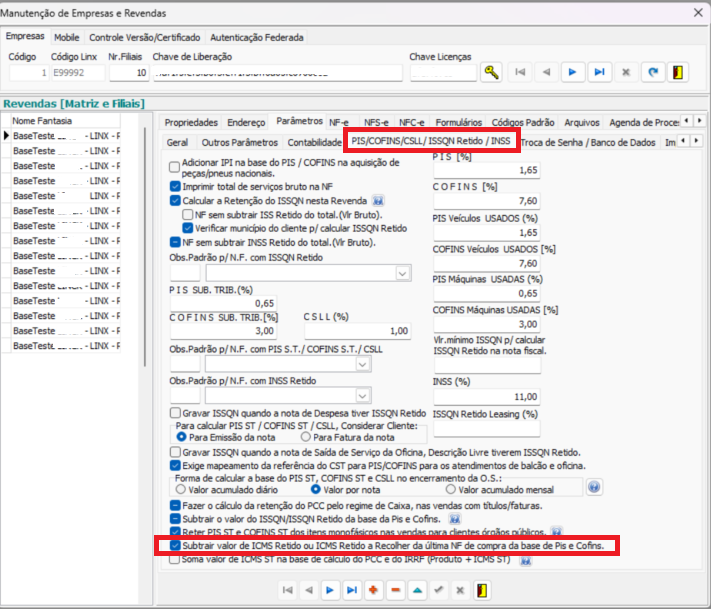Enable Adicionar IPI na base do PIS/COFINS
Viewport: 711px width, 609px height.
175,167
